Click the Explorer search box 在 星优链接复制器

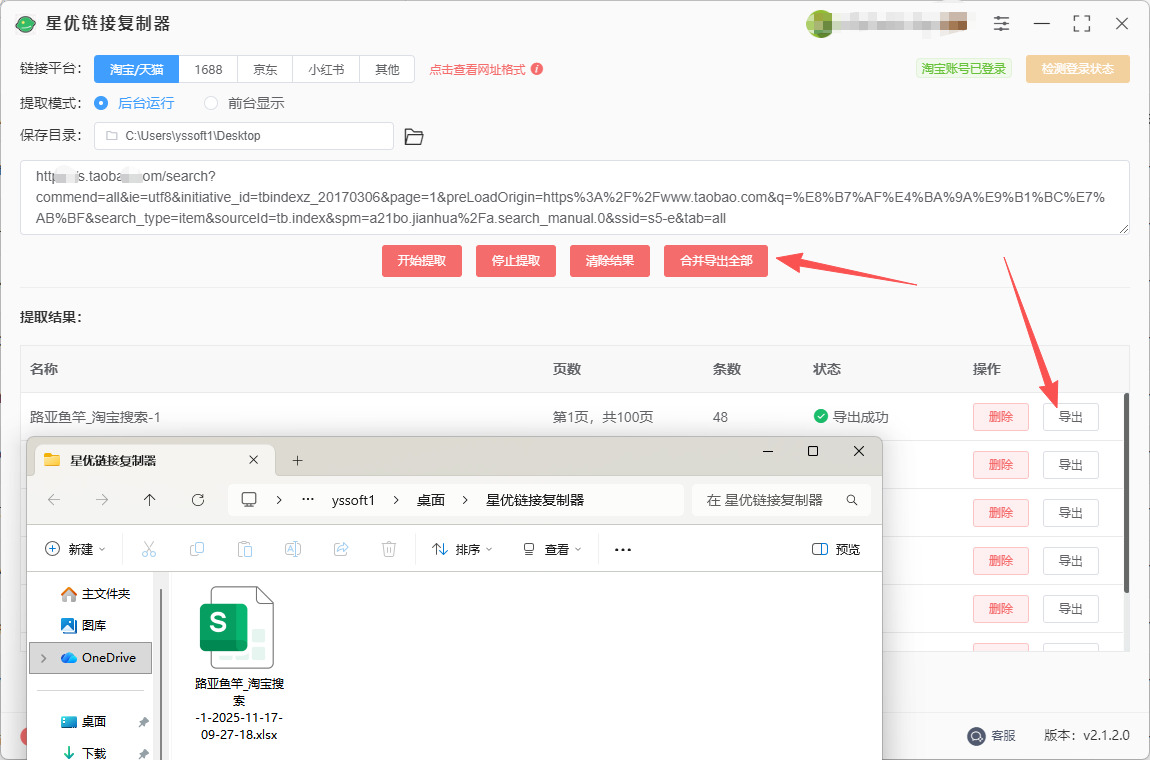click(x=781, y=500)
